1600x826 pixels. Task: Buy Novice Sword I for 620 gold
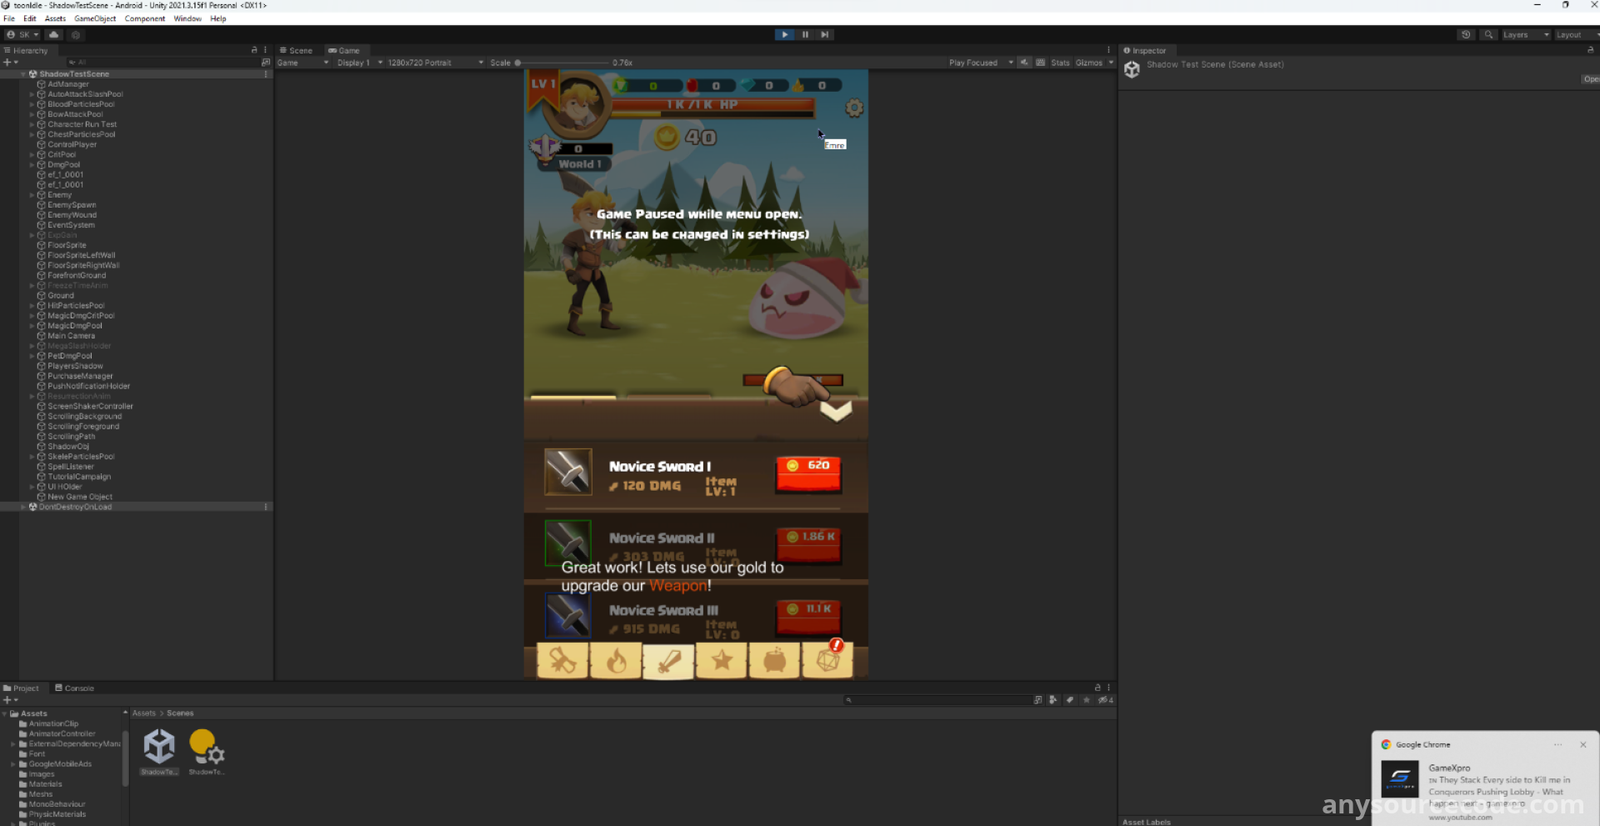tap(808, 472)
